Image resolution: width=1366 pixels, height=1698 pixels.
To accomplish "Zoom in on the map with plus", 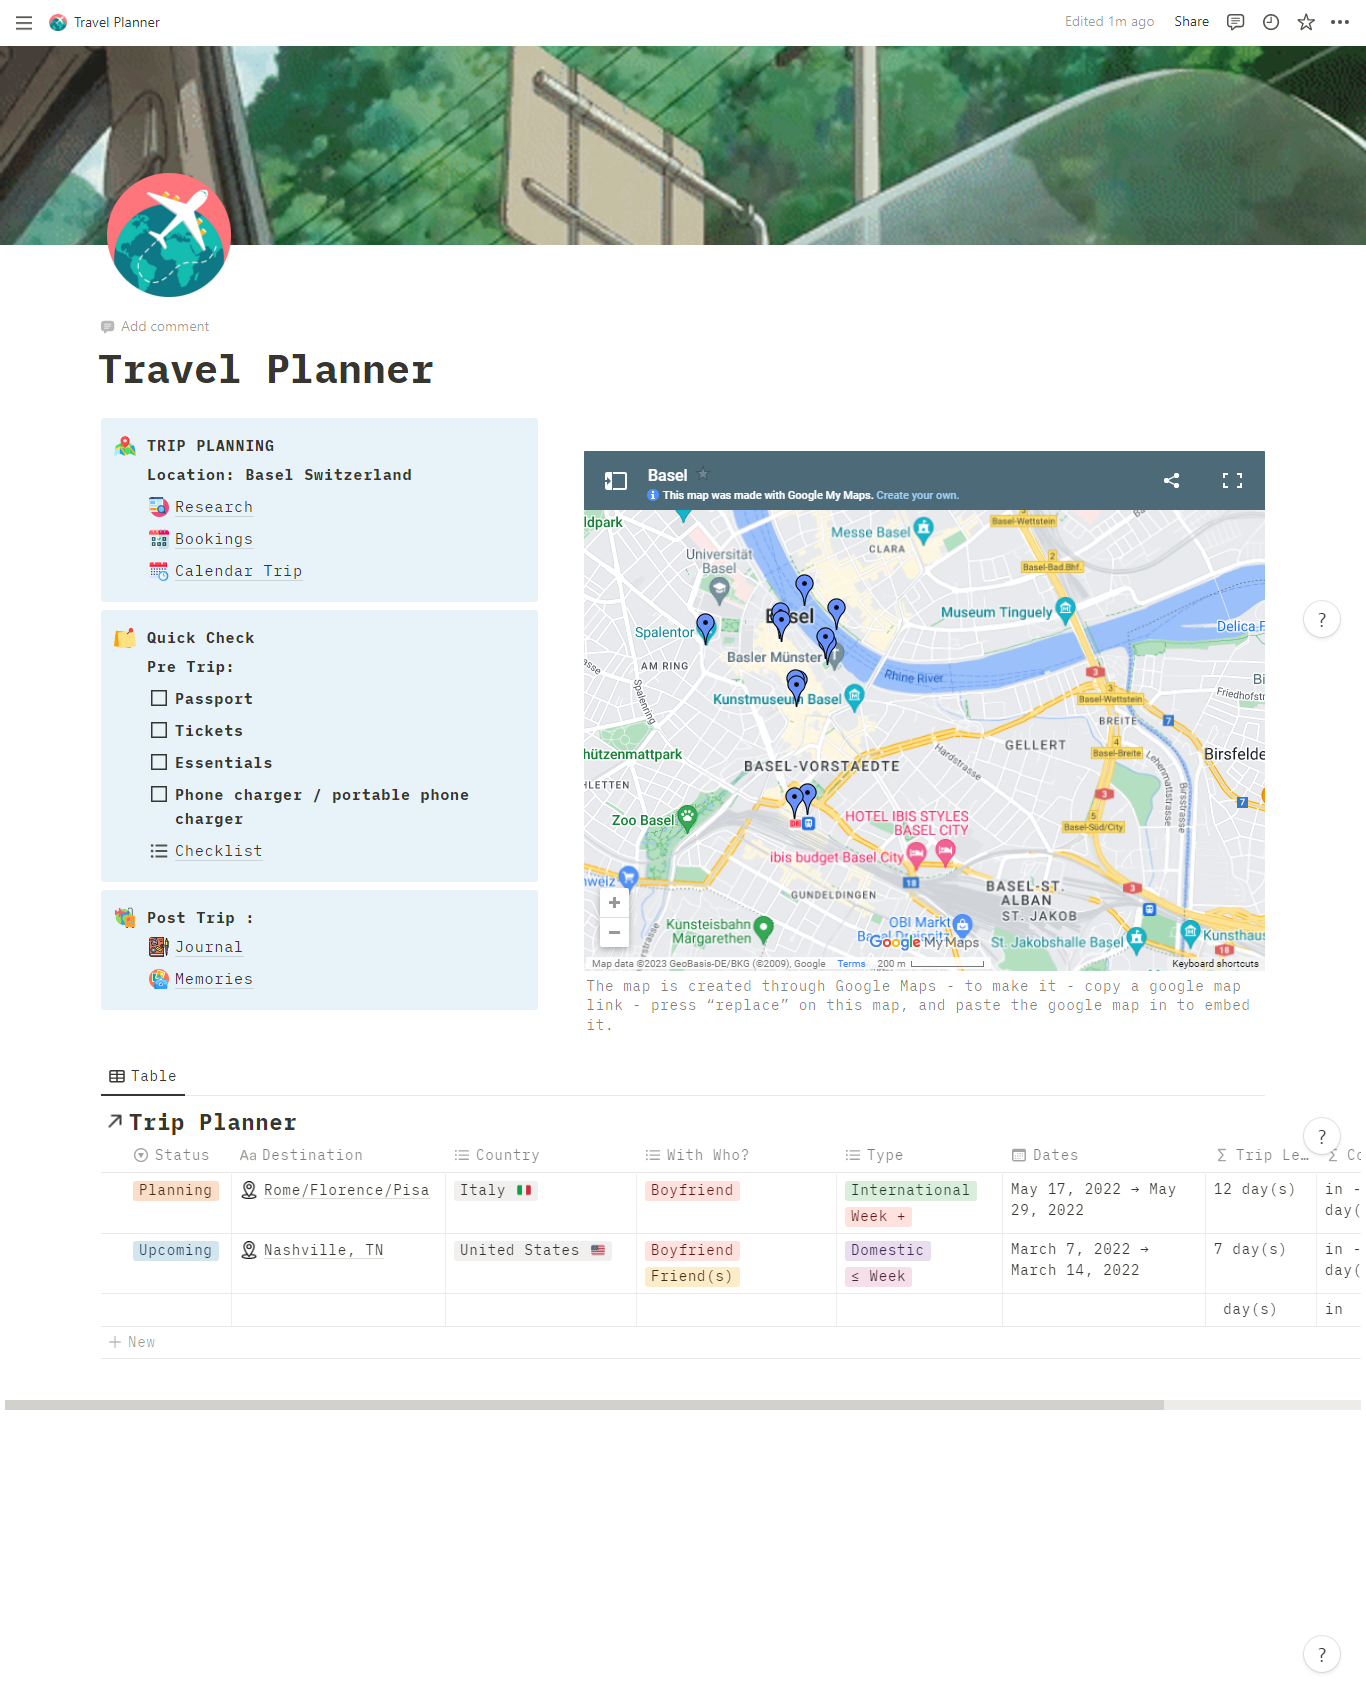I will pyautogui.click(x=614, y=903).
